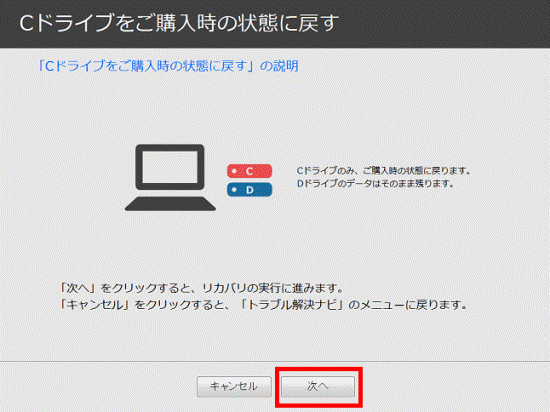Image resolution: width=550 pixels, height=412 pixels.
Task: Click the キャンセル button
Action: point(234,386)
